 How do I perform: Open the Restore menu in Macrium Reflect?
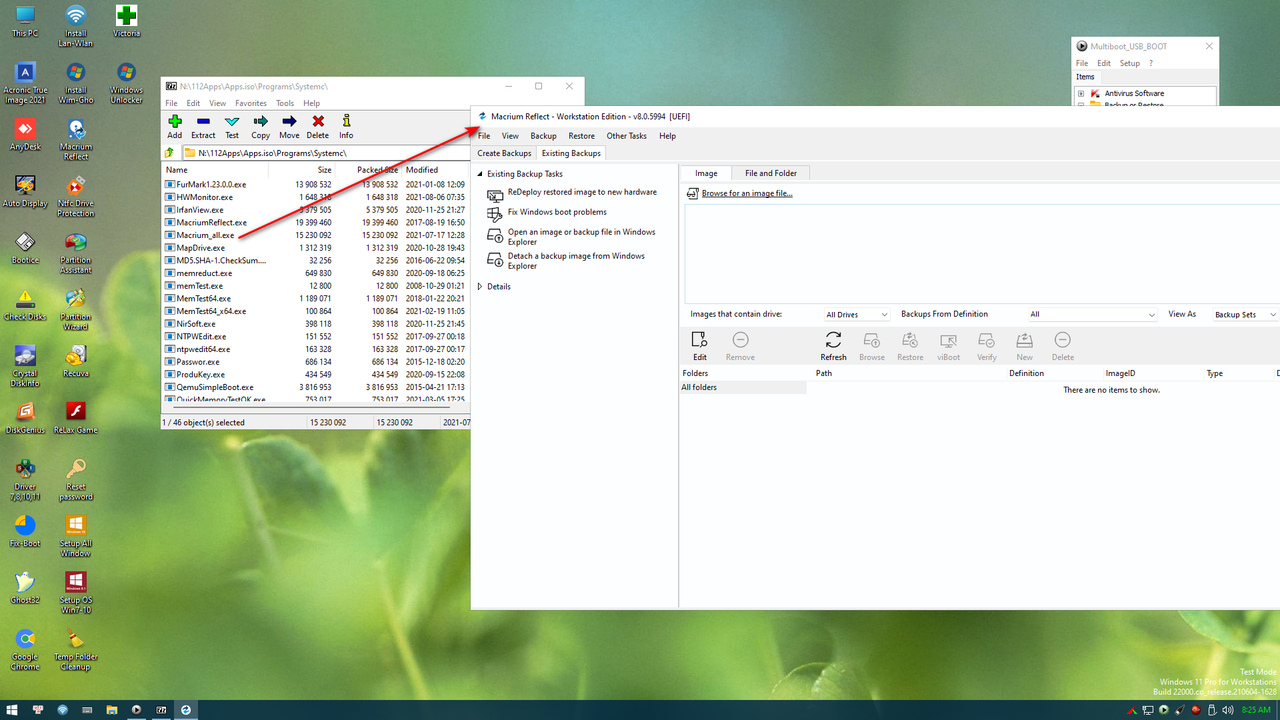pos(581,136)
